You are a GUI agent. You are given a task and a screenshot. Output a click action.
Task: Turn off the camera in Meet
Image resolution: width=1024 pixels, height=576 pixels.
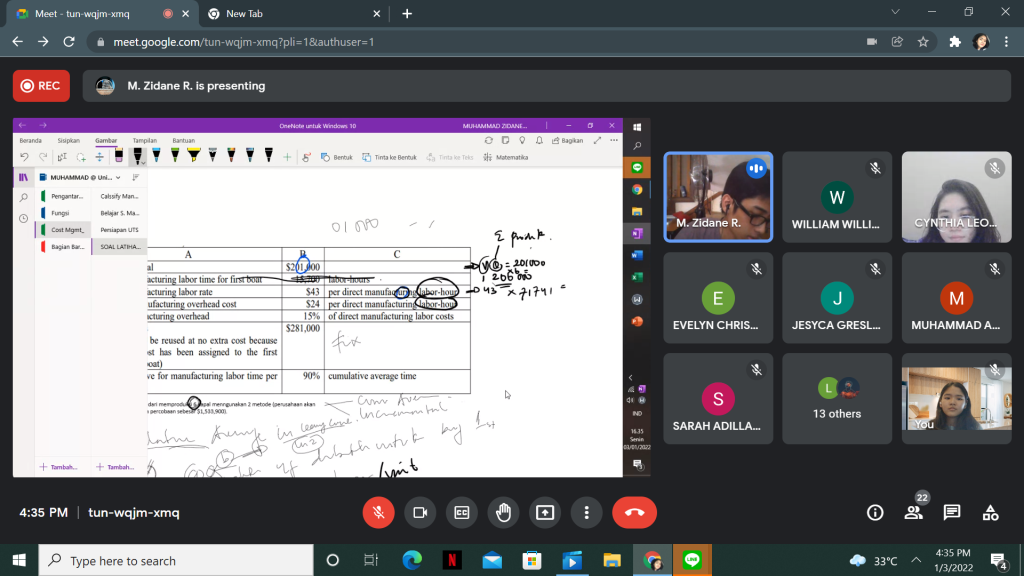(x=420, y=512)
